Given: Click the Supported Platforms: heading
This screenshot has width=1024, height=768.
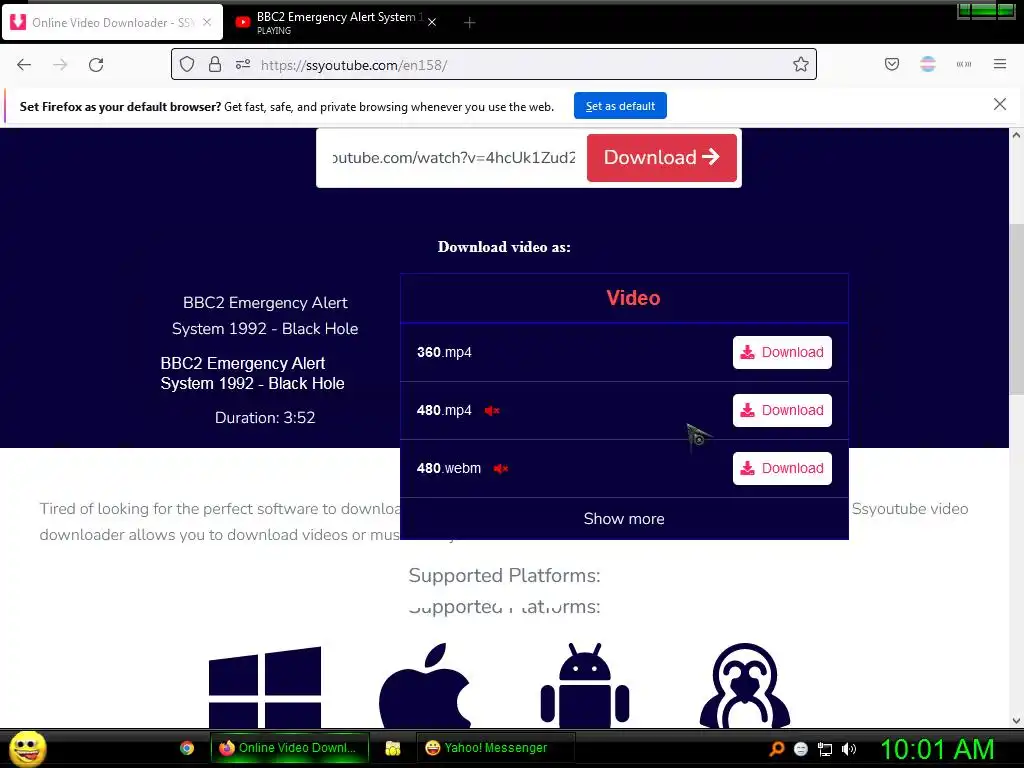Looking at the screenshot, I should click(504, 575).
